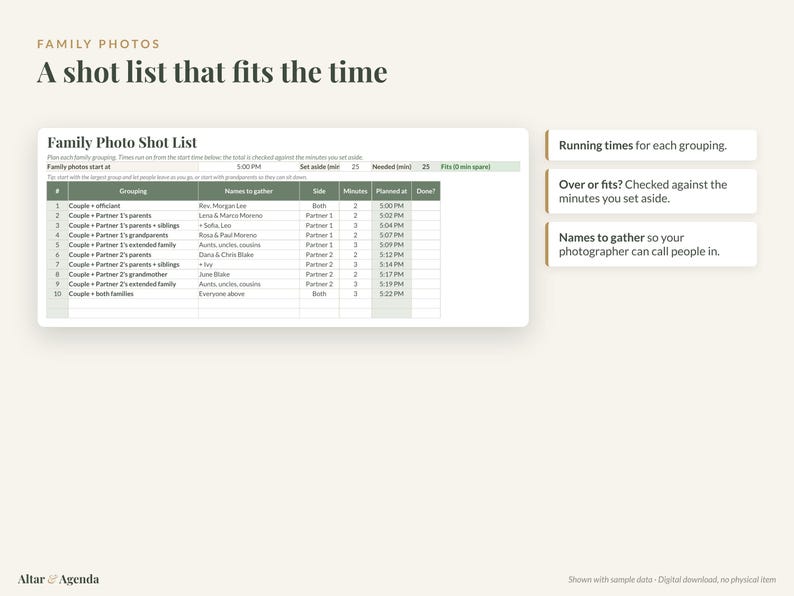
Task: Click the Planned at 5:04 PM cell
Action: click(x=391, y=225)
